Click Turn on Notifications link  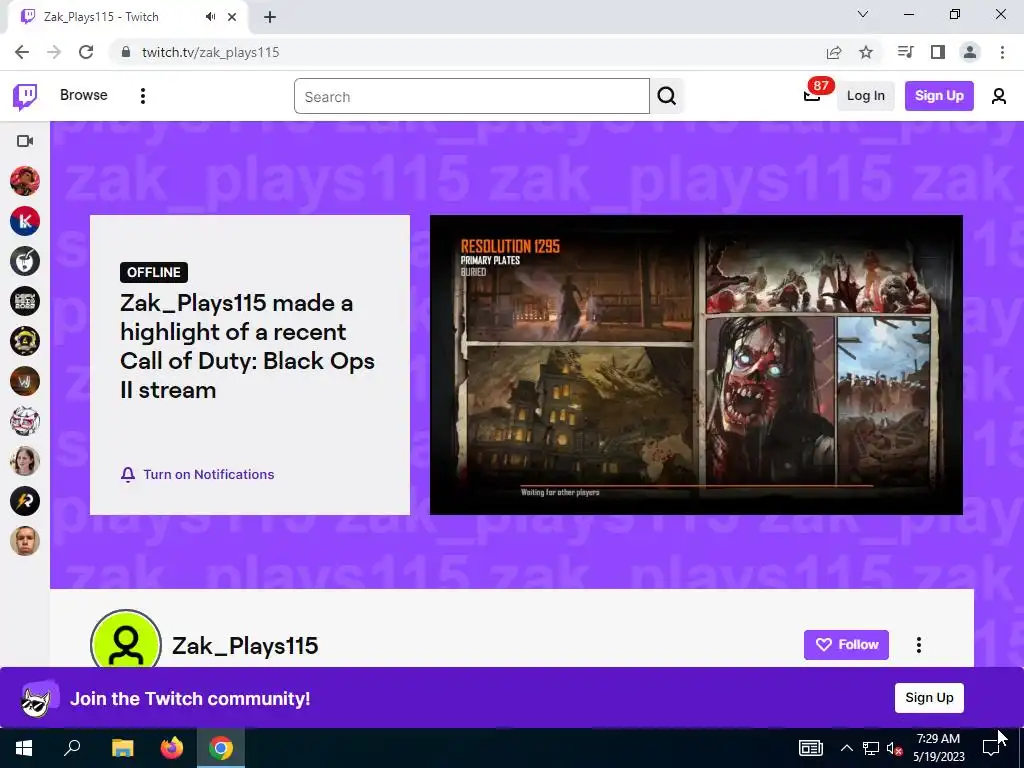point(209,475)
